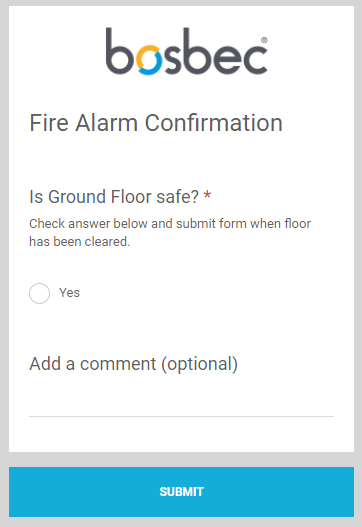Select the "Yes" radio button circle

[x=39, y=293]
